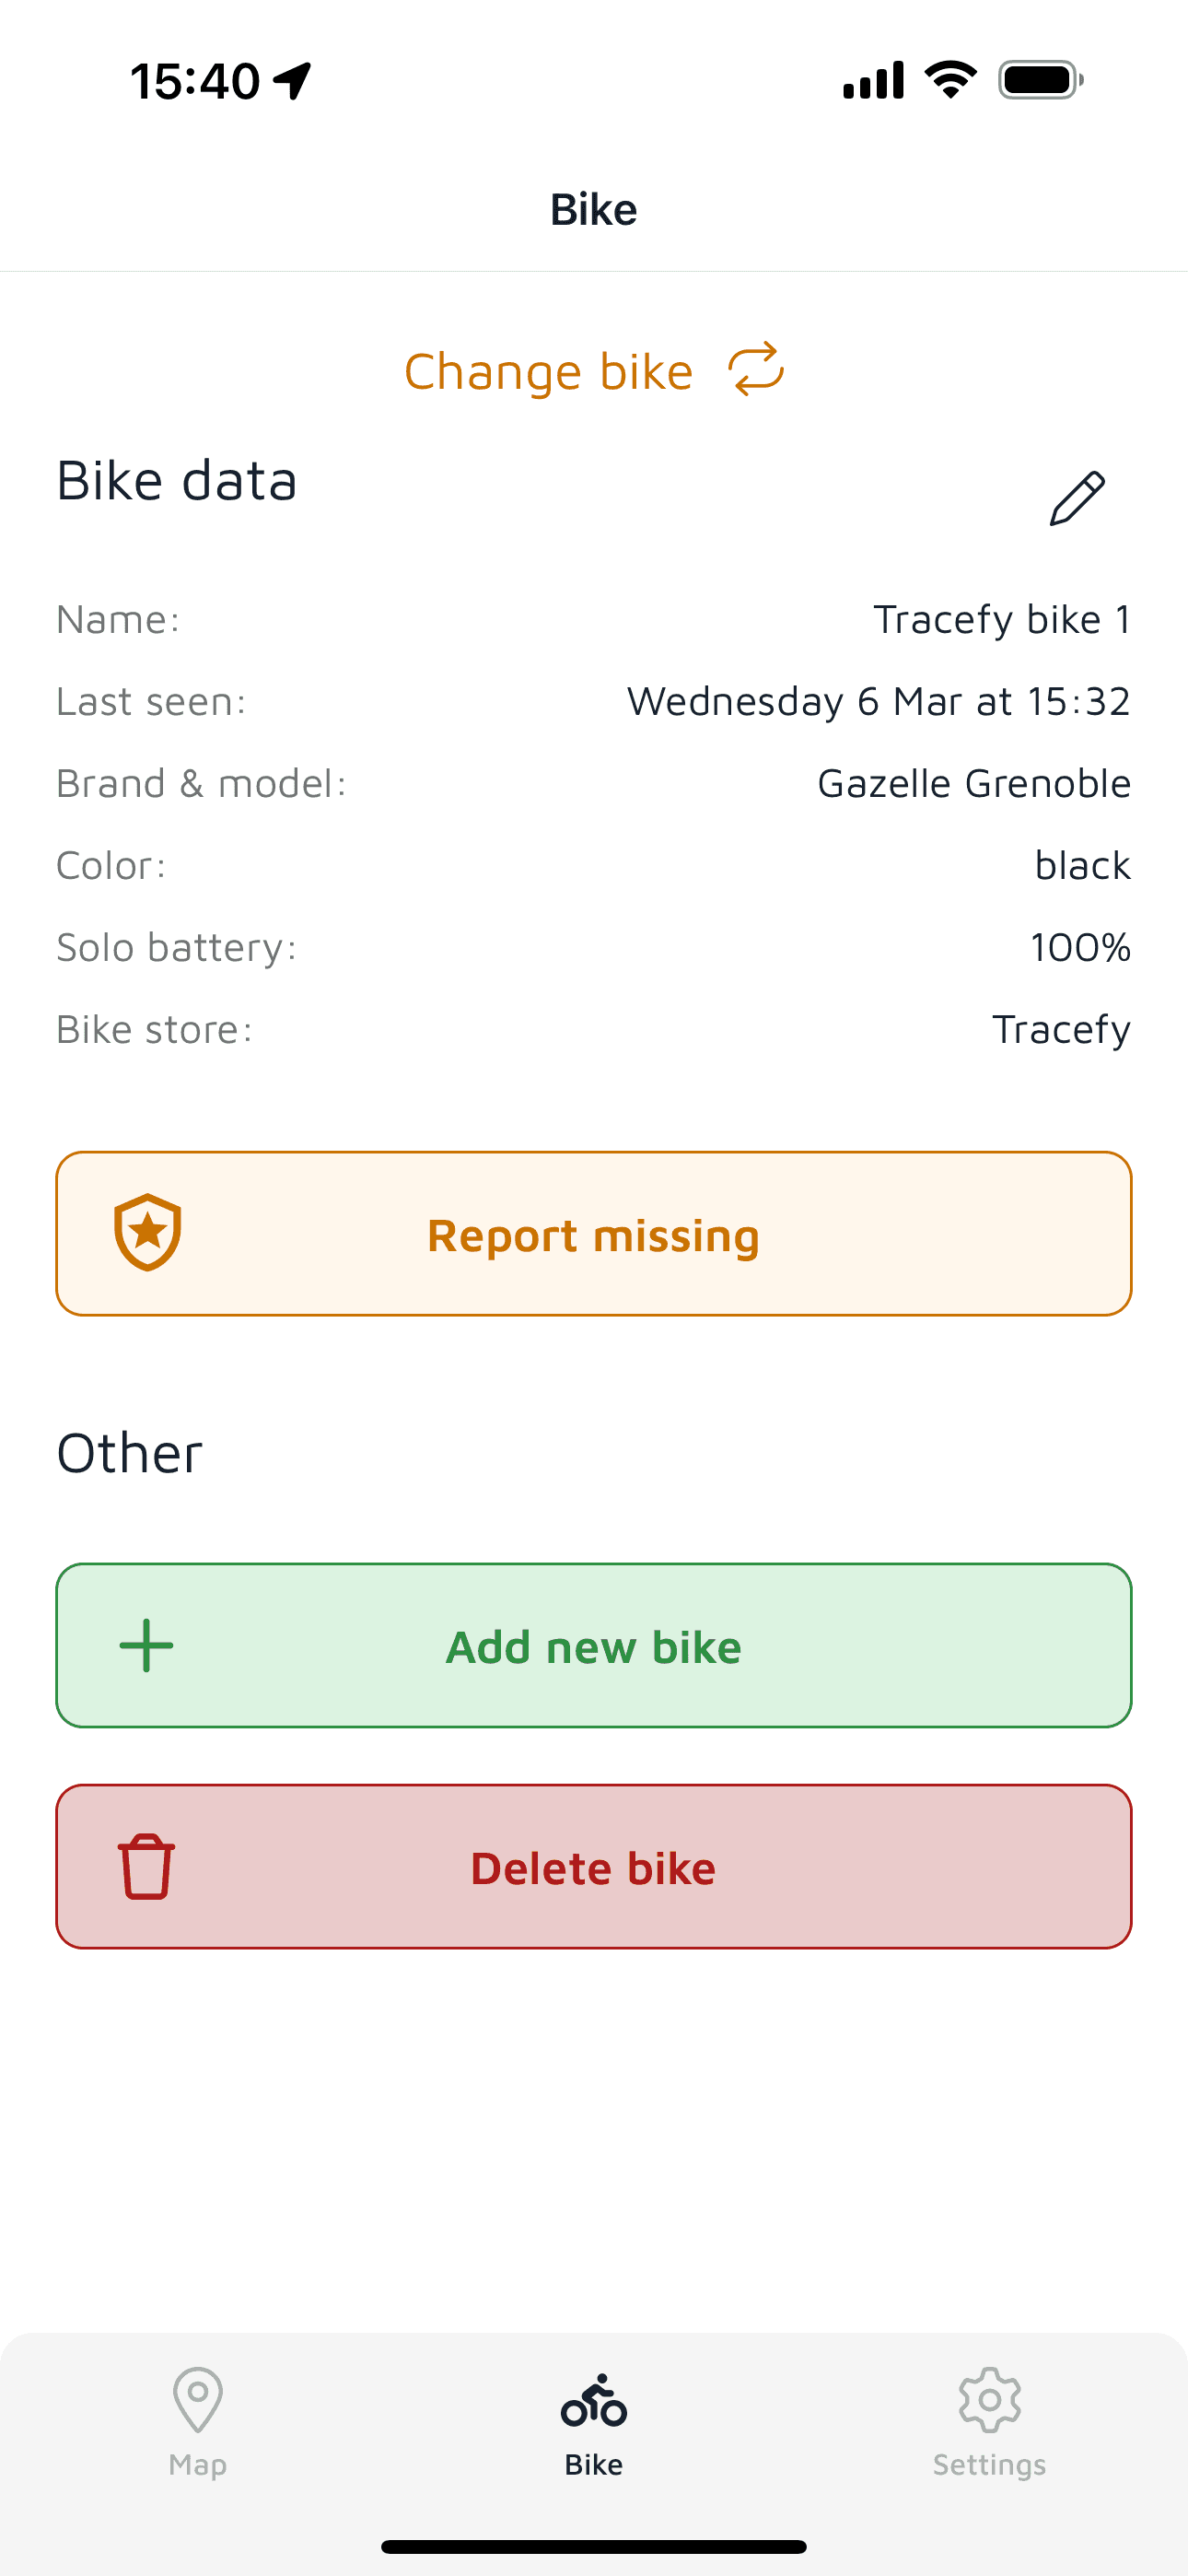Tap the shield star icon on Report missing

click(147, 1232)
